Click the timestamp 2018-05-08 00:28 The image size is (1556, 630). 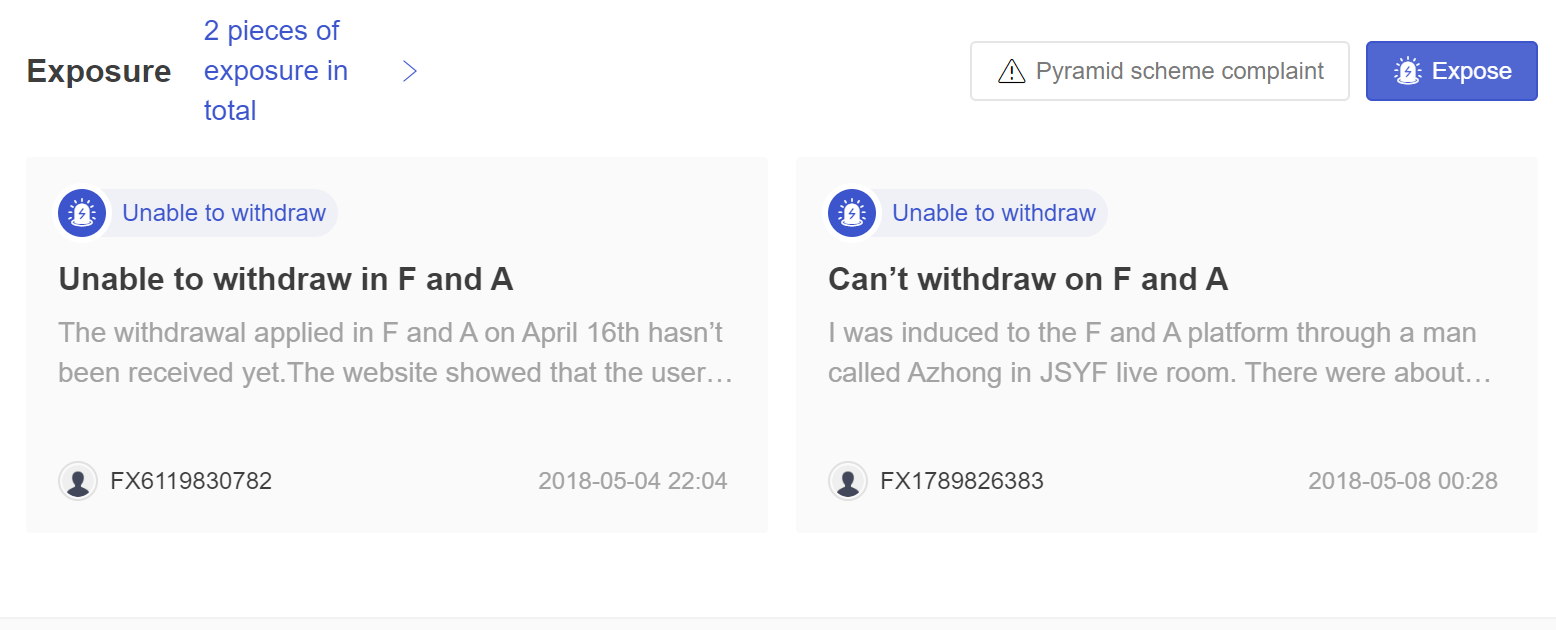tap(1403, 481)
